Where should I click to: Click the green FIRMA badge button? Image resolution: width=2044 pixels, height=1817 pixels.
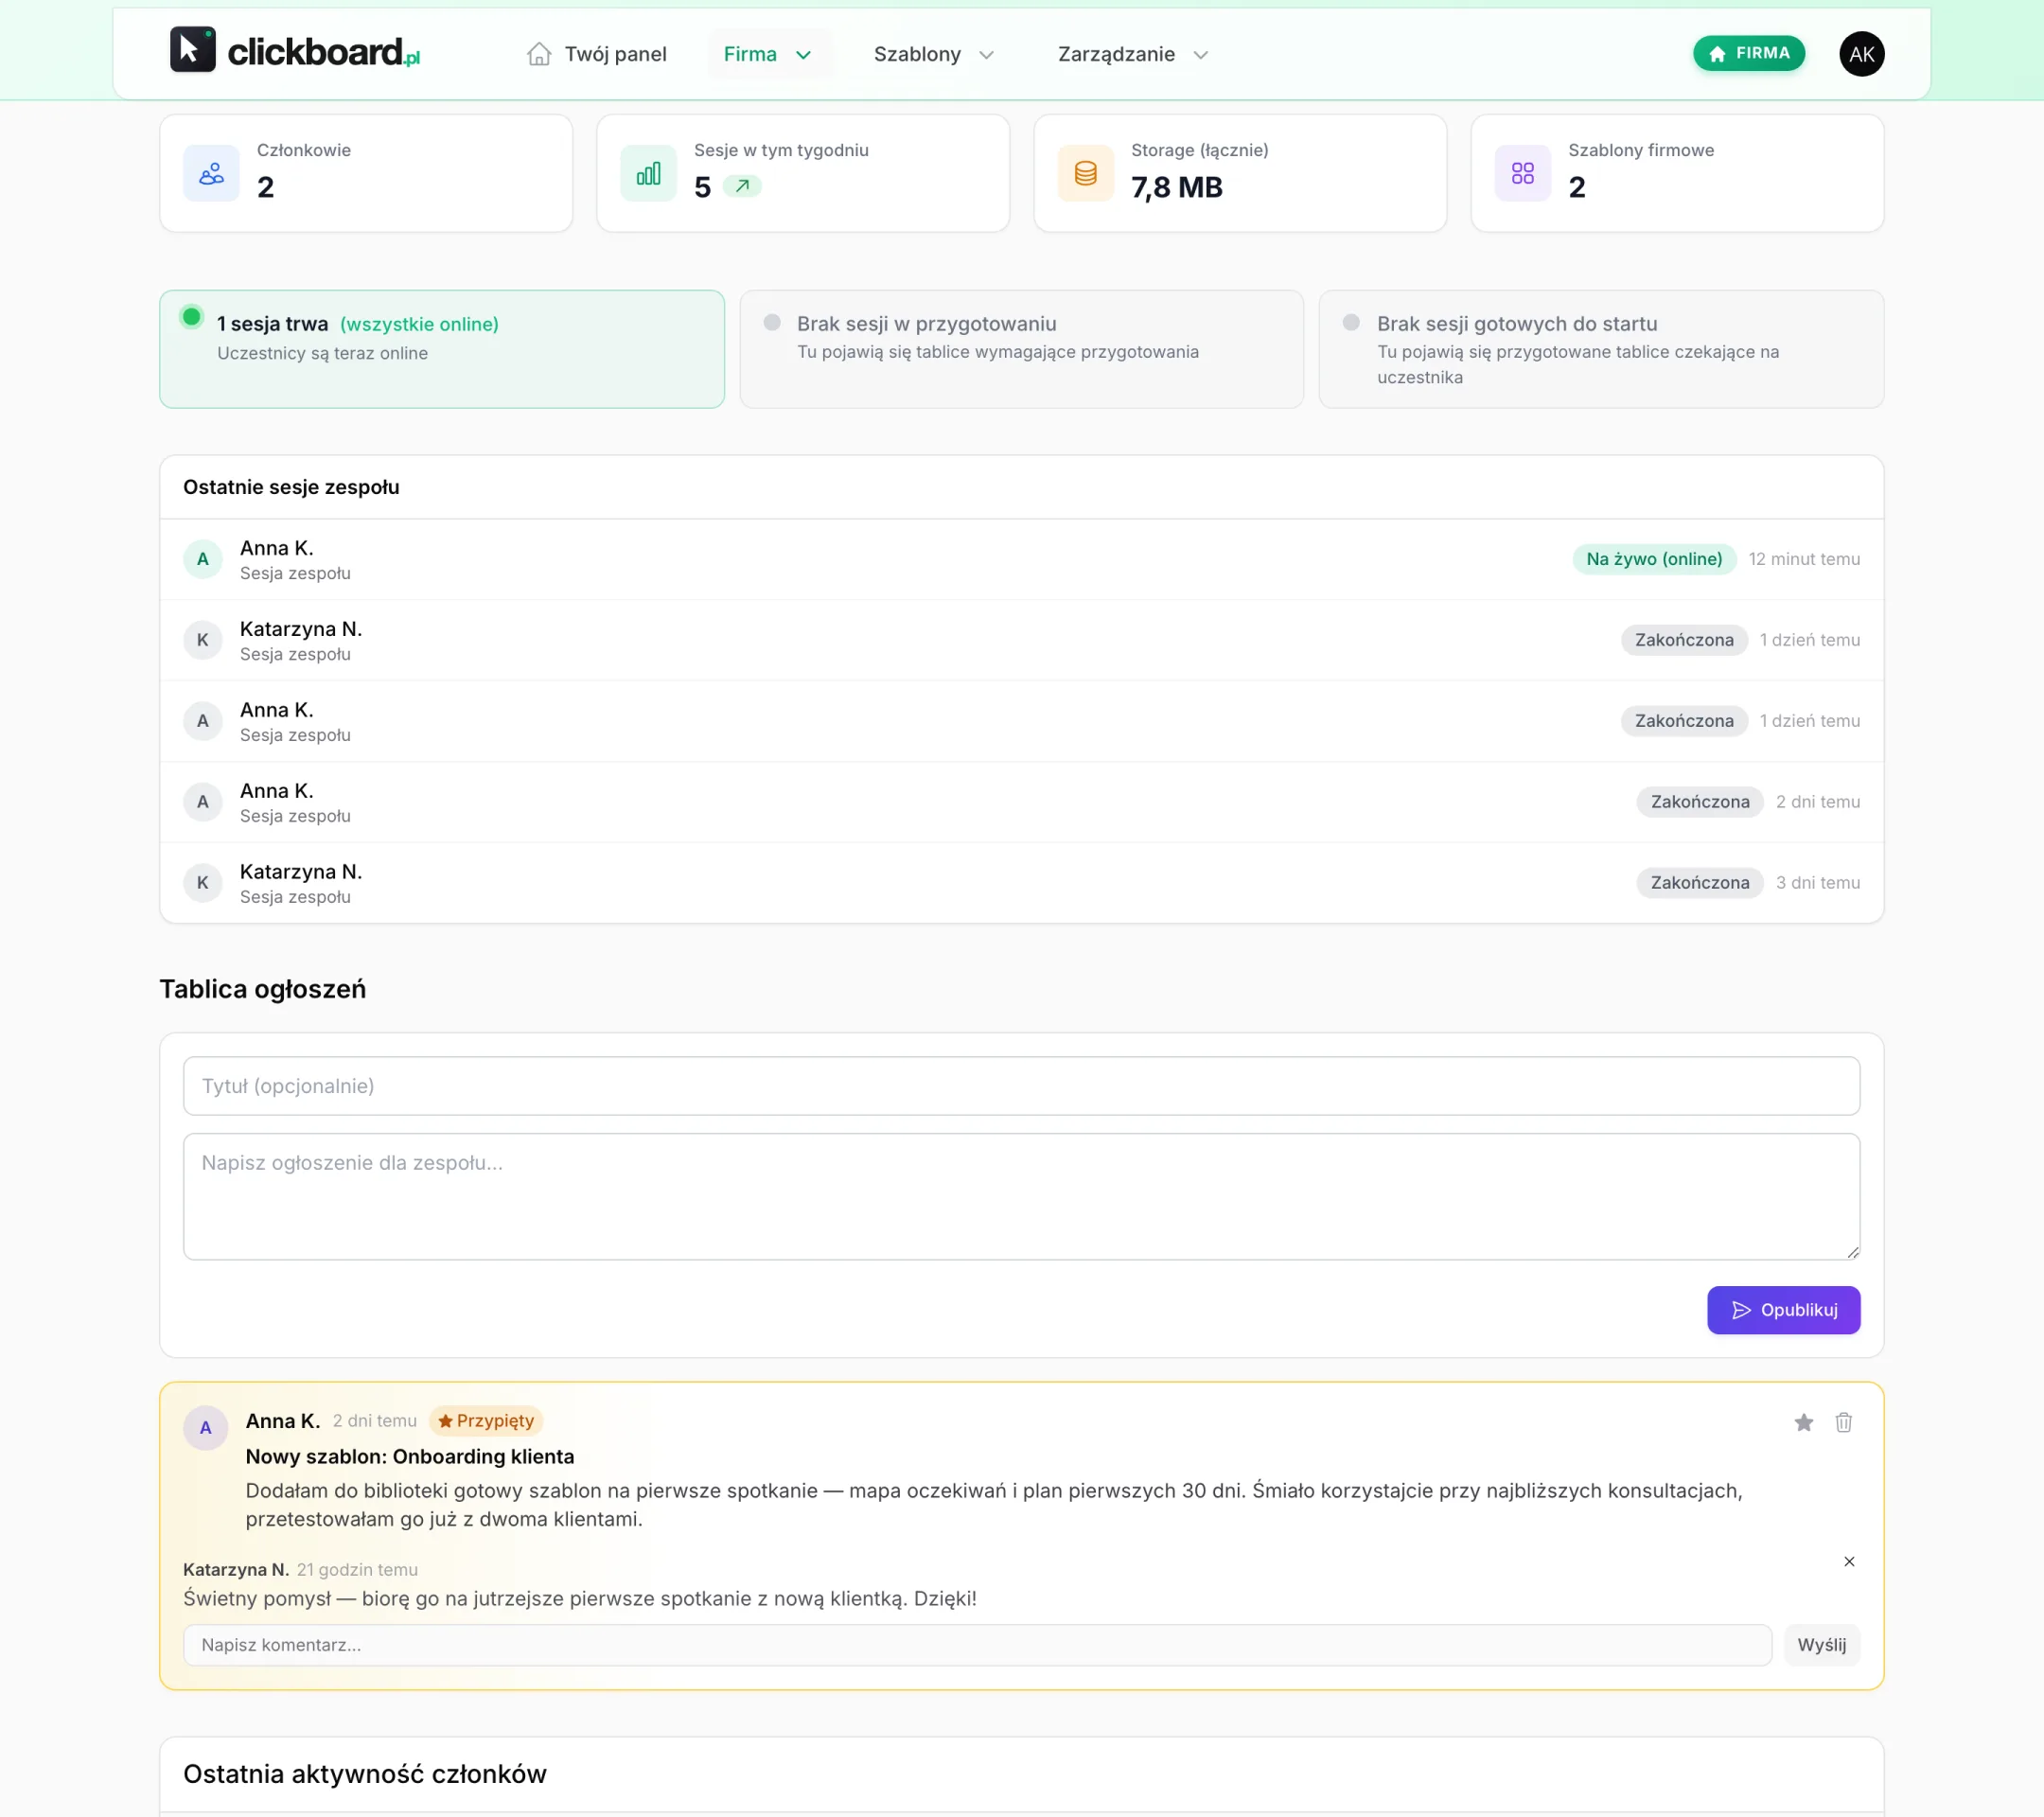tap(1748, 53)
